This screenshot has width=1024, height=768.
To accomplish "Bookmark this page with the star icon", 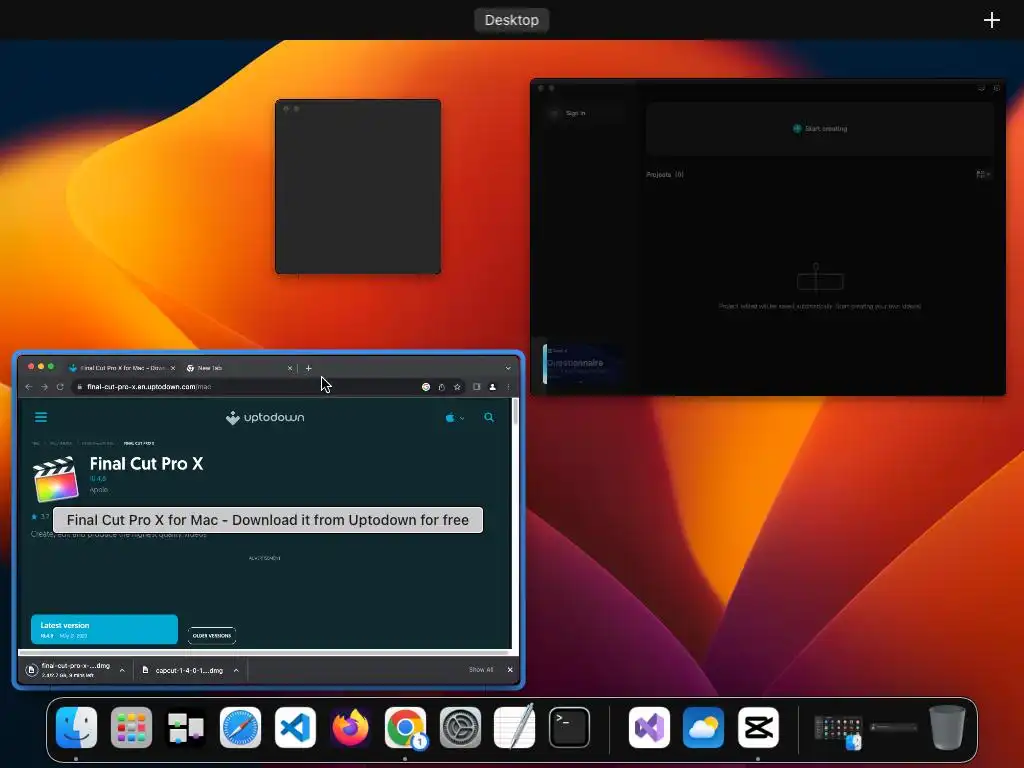I will point(457,387).
